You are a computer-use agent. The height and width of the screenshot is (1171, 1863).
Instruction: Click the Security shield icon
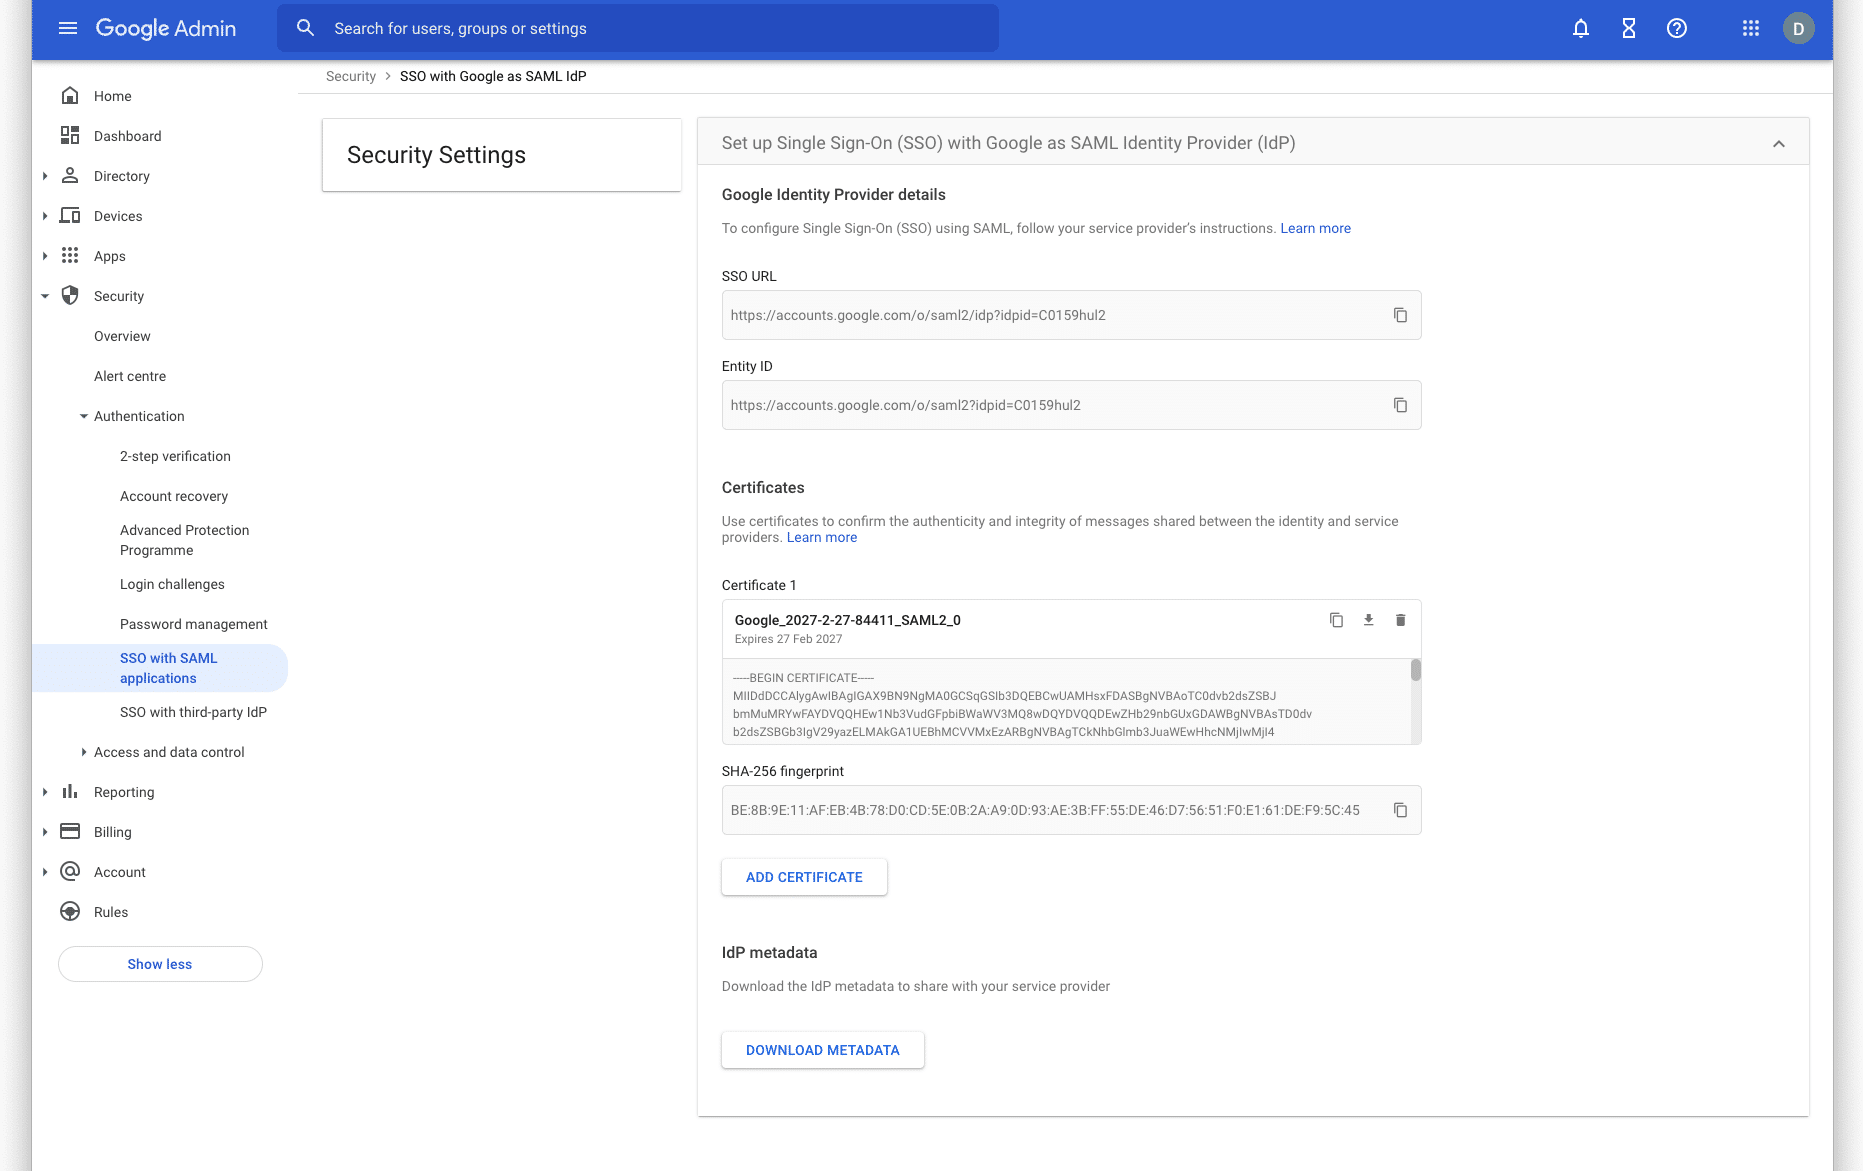click(70, 296)
